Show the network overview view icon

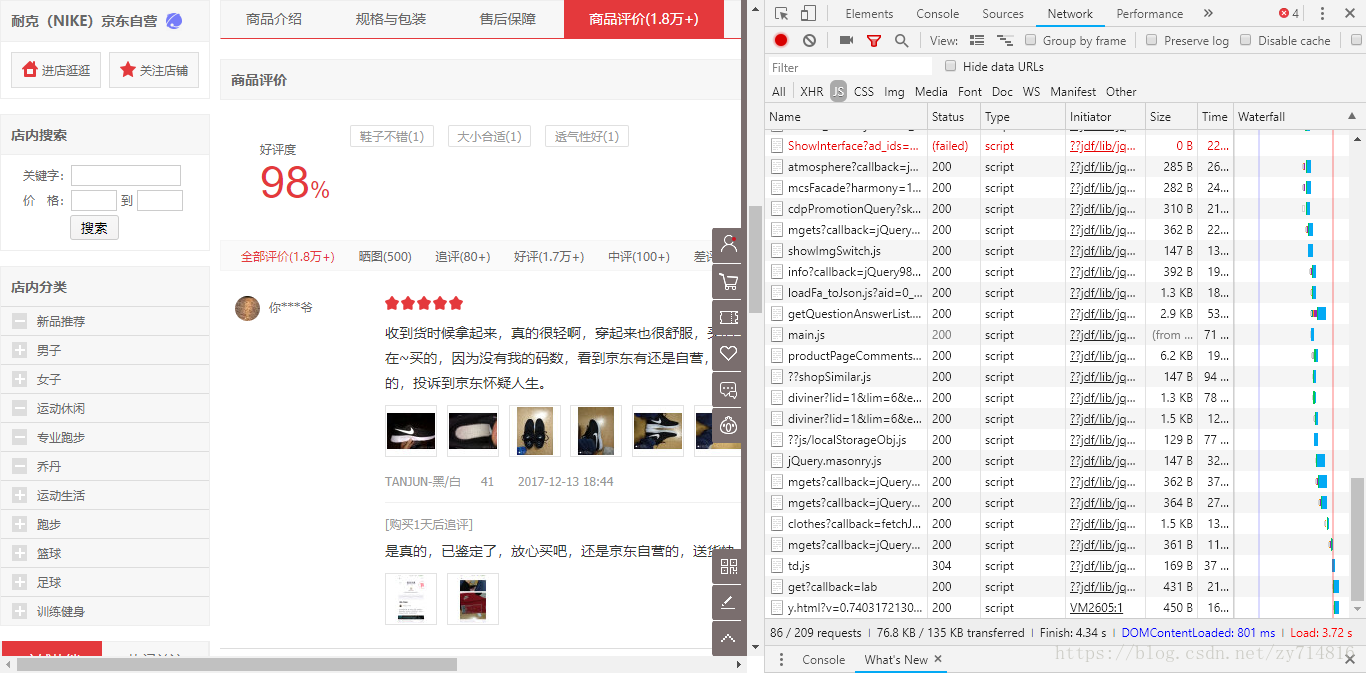[1004, 40]
